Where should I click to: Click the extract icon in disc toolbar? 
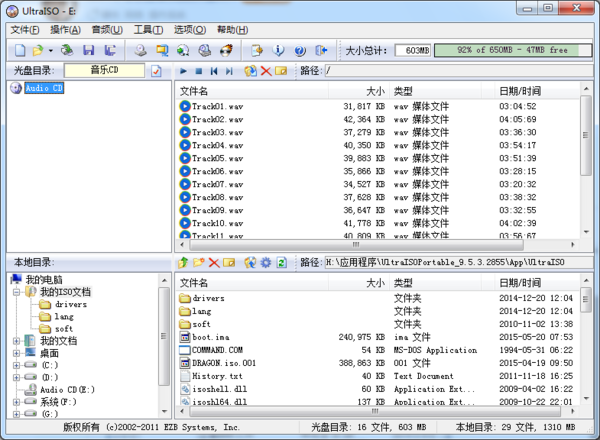[251, 71]
